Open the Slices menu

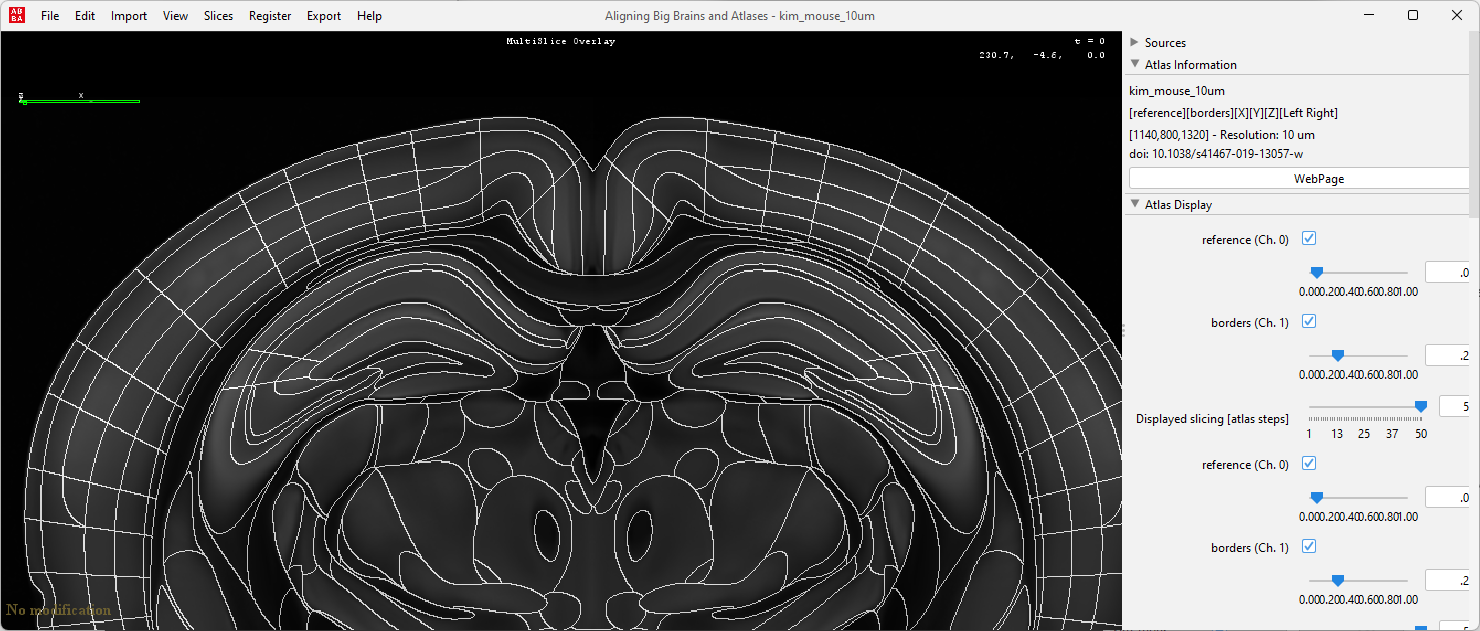218,15
